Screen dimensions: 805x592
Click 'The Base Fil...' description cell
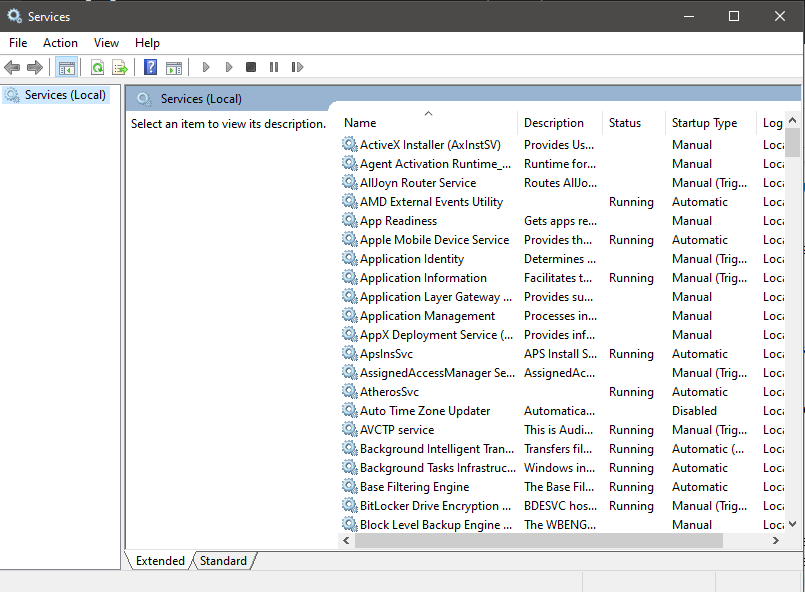point(559,487)
